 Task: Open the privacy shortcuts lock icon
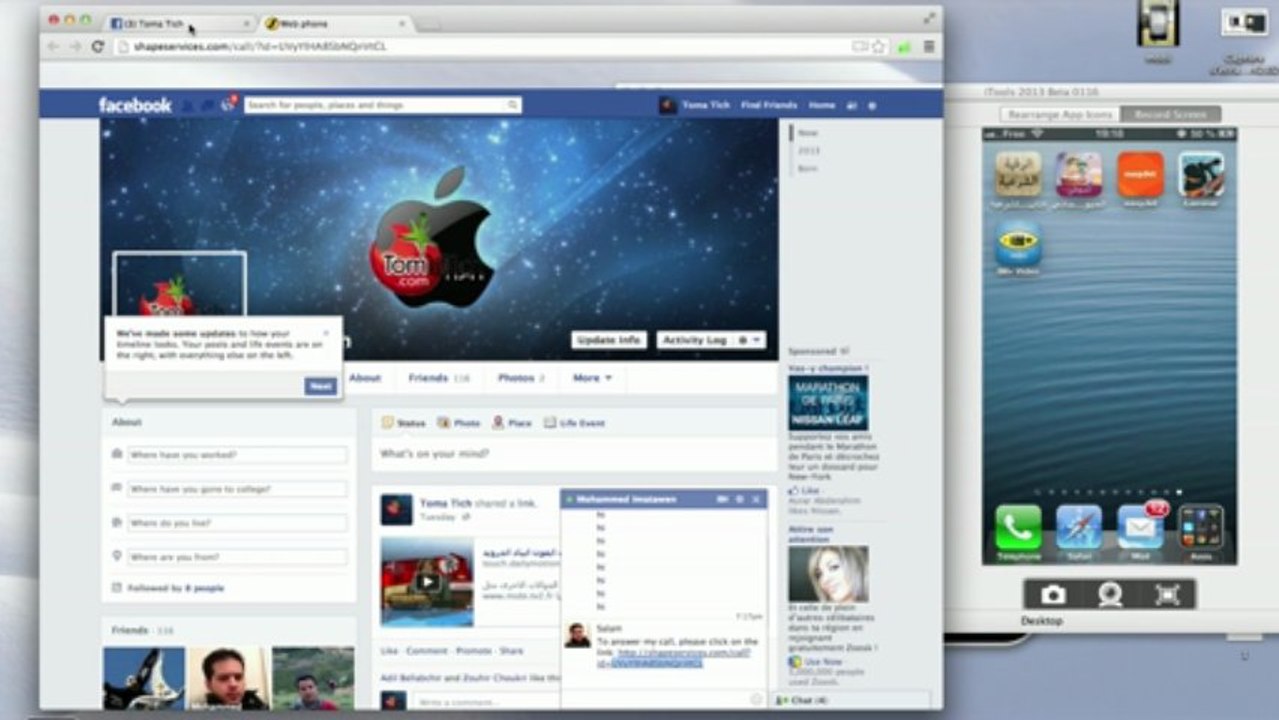(852, 105)
